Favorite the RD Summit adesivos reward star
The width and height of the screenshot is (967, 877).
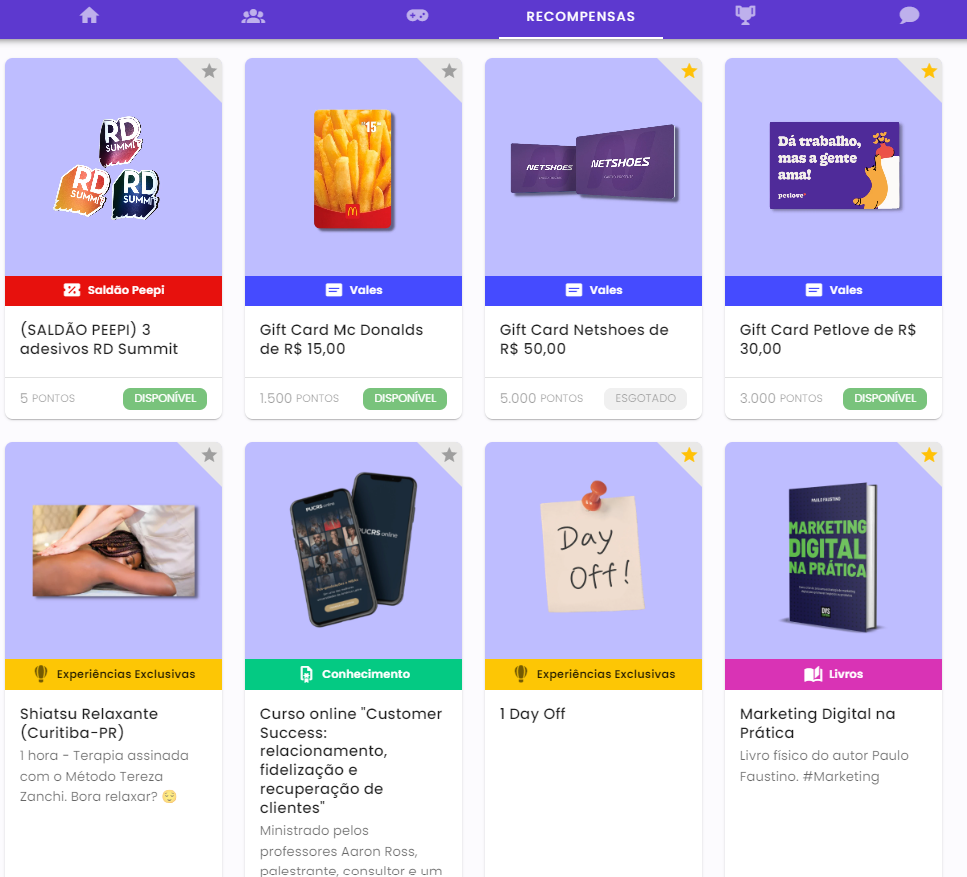click(x=209, y=71)
